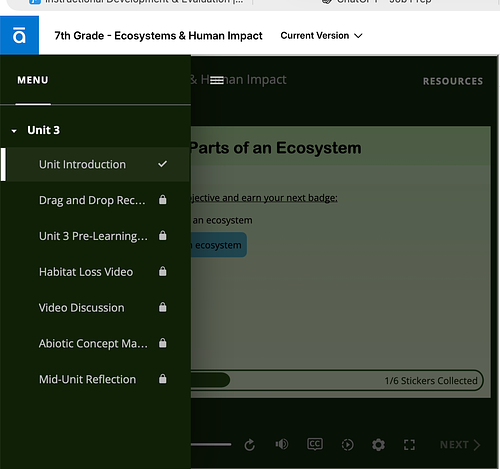Select Drag and Drop Rec... menu item
The width and height of the screenshot is (500, 469).
95,200
